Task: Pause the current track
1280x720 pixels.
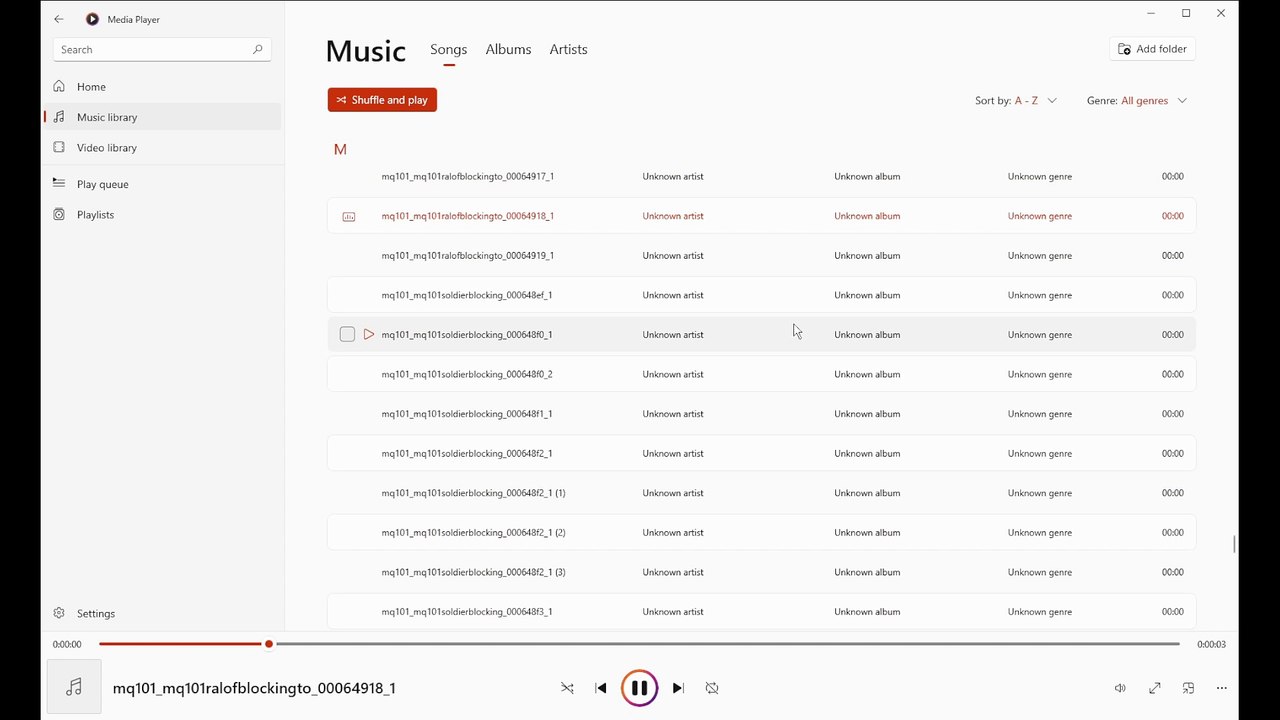Action: click(x=639, y=688)
